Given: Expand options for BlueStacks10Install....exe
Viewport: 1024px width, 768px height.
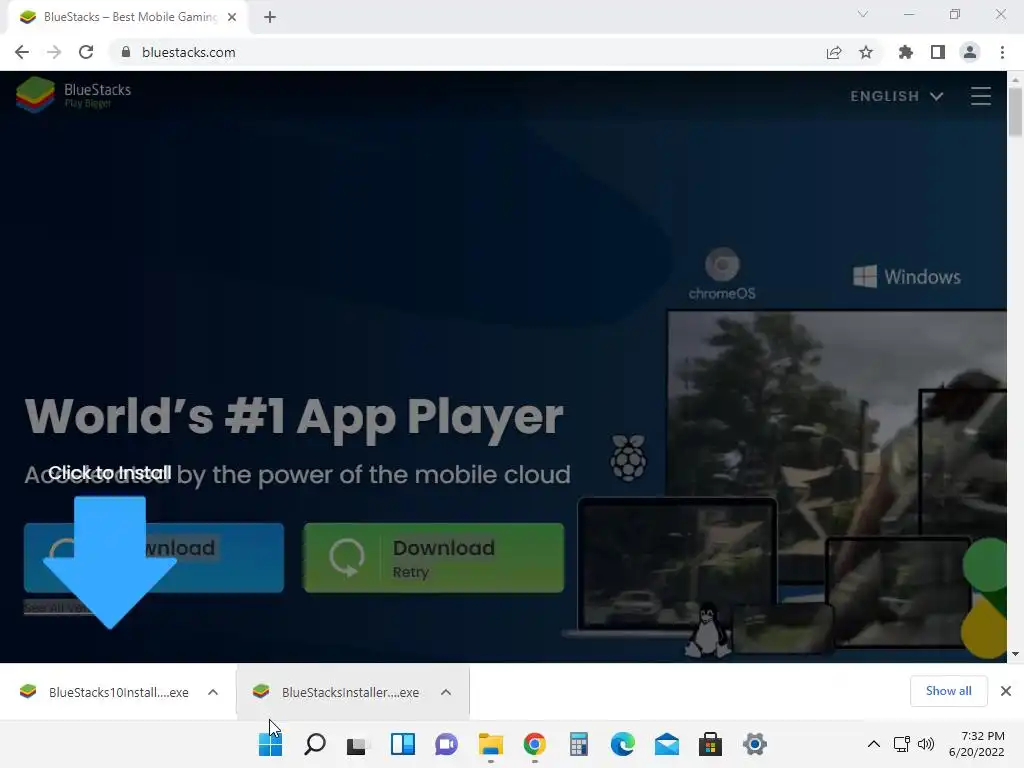Looking at the screenshot, I should point(213,692).
